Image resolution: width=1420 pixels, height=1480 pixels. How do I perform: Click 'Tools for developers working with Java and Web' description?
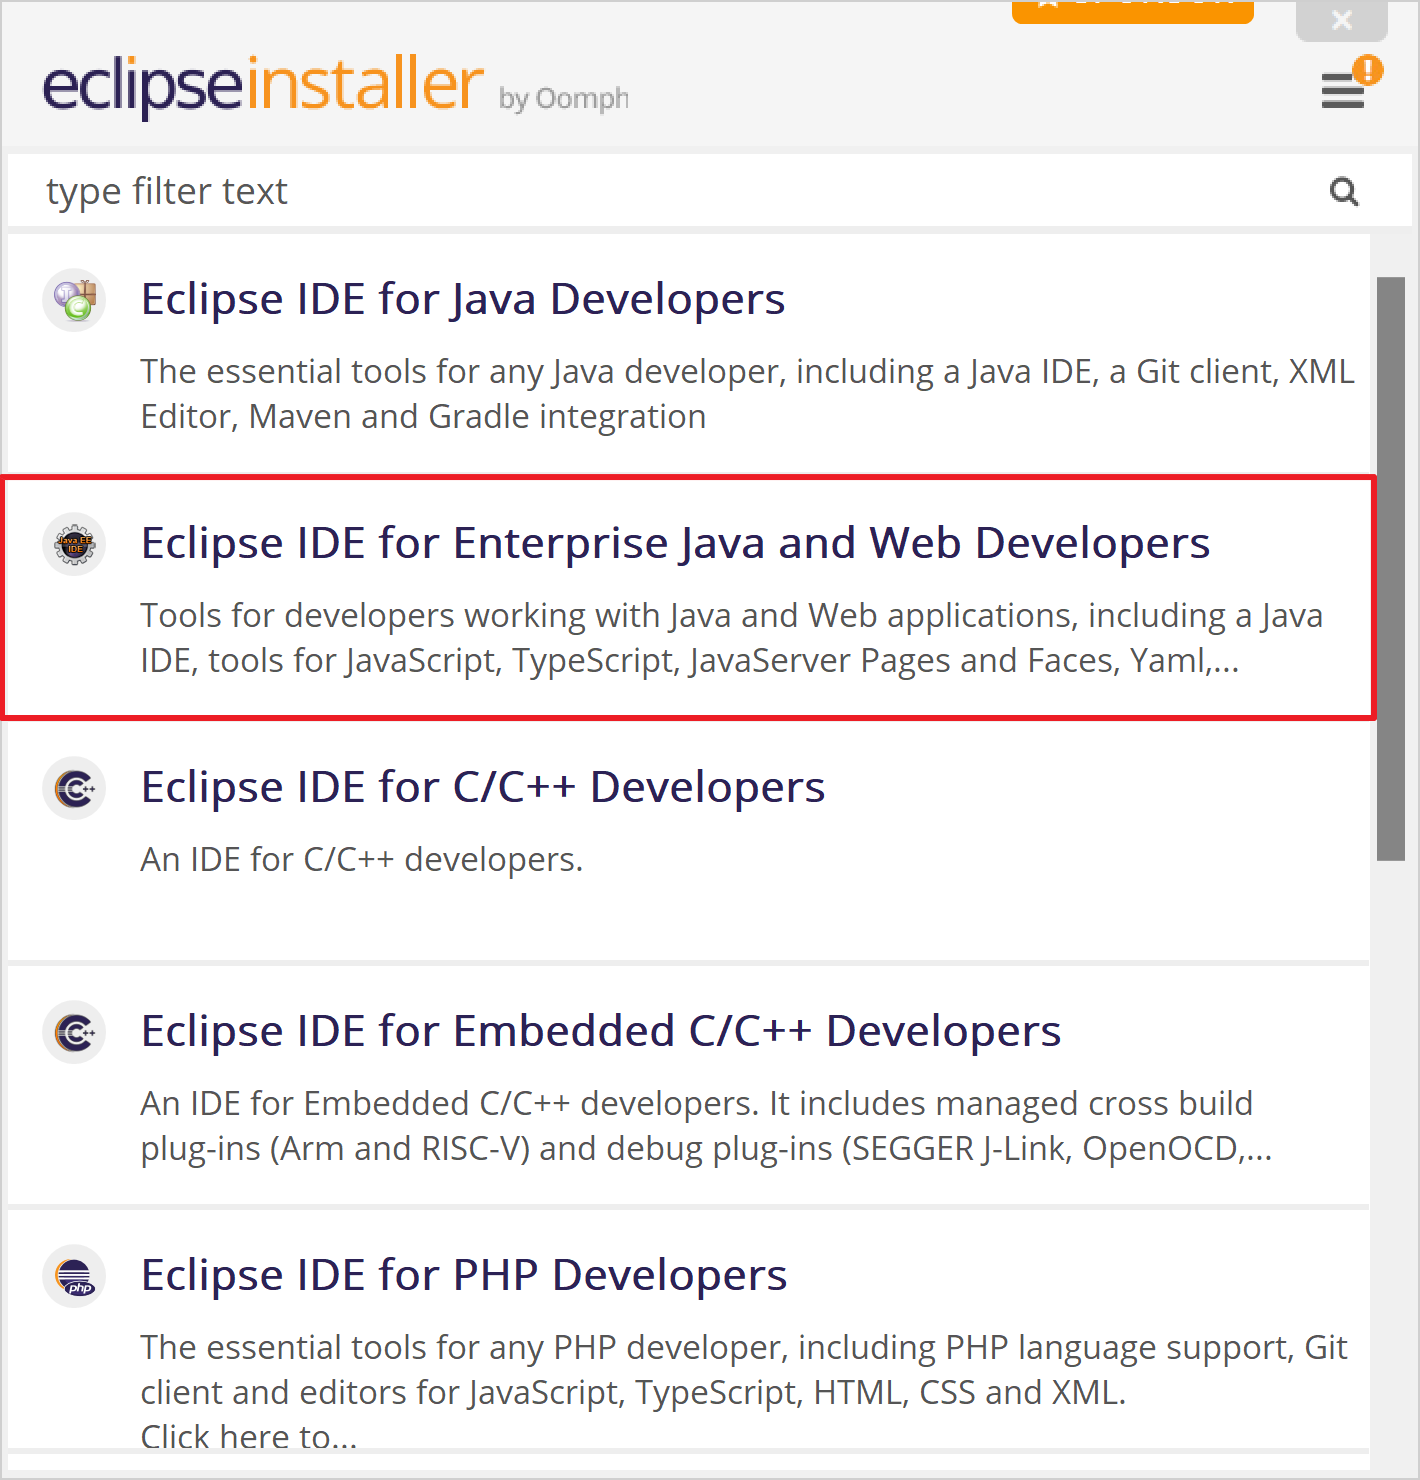[731, 638]
